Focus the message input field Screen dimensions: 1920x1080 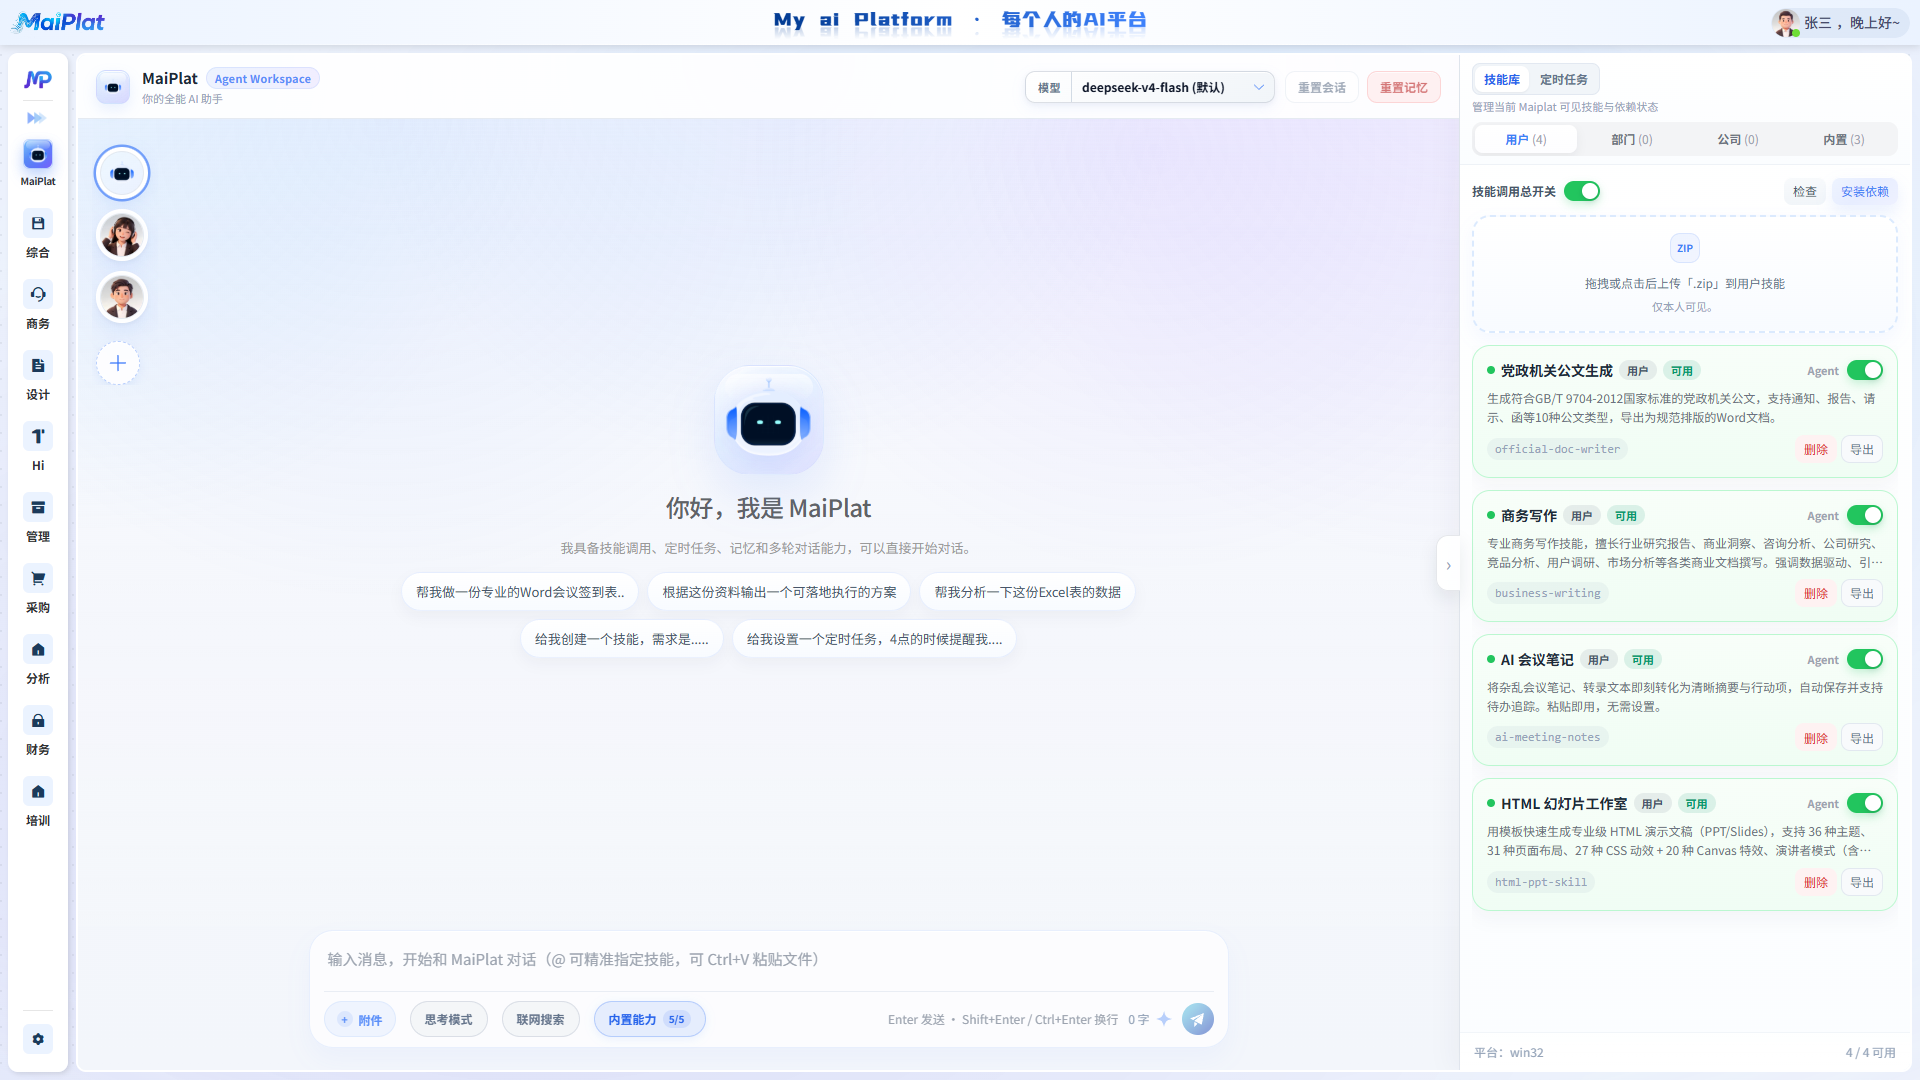tap(768, 960)
